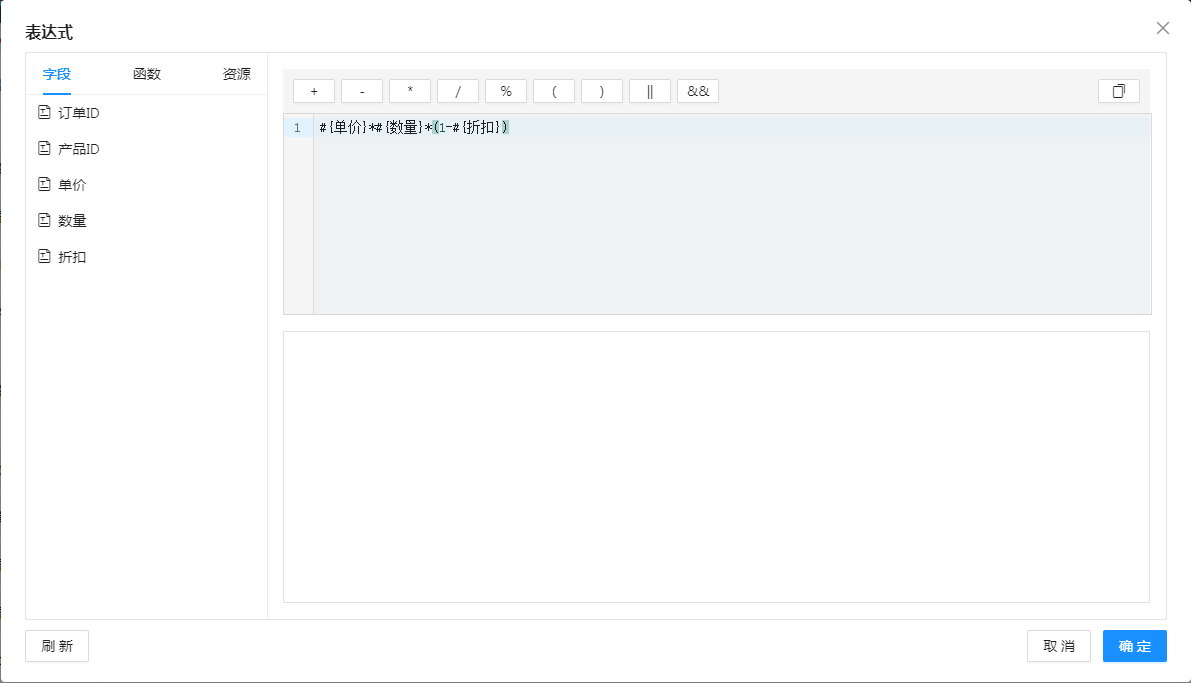Insert a left parenthesis
This screenshot has height=683, width=1191.
554,91
